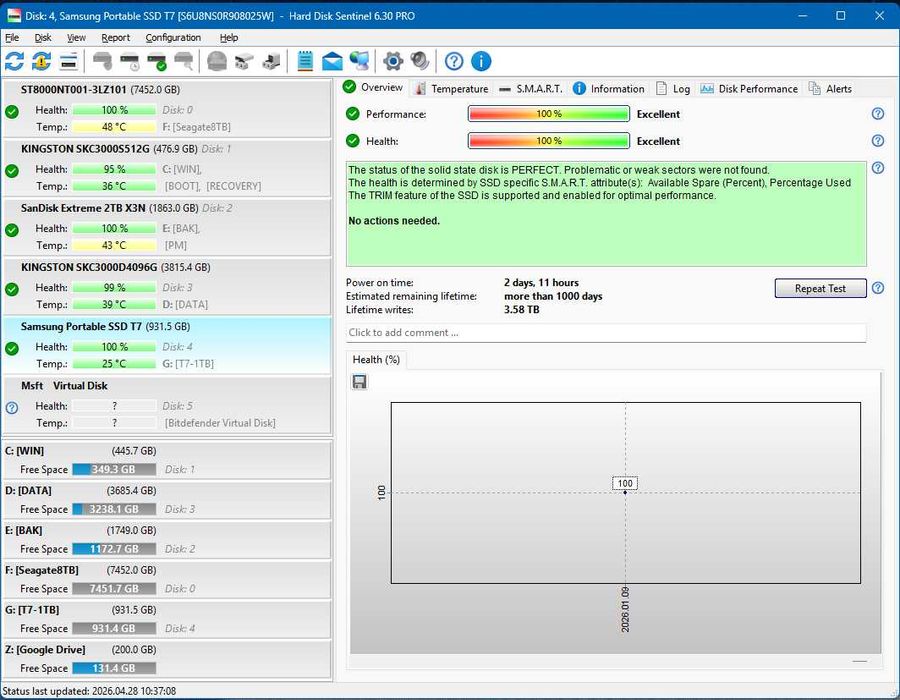The image size is (900, 700).
Task: Click the Health 100 % gradient bar
Action: point(549,141)
